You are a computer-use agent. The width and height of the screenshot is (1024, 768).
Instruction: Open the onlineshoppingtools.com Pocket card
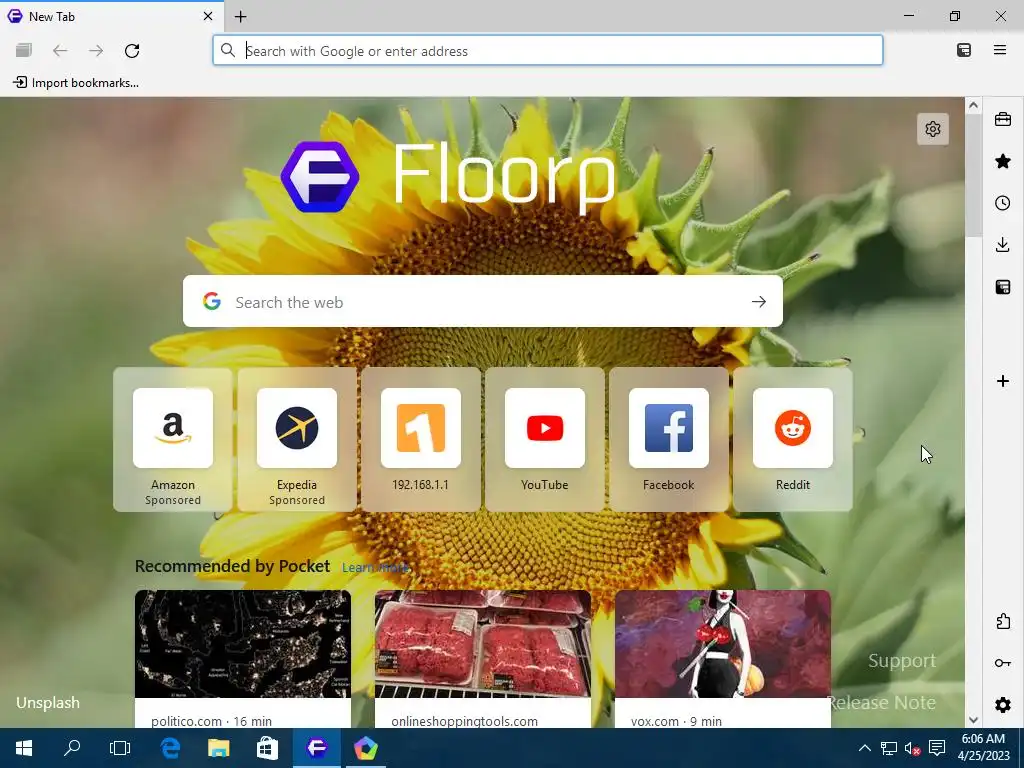click(x=483, y=659)
